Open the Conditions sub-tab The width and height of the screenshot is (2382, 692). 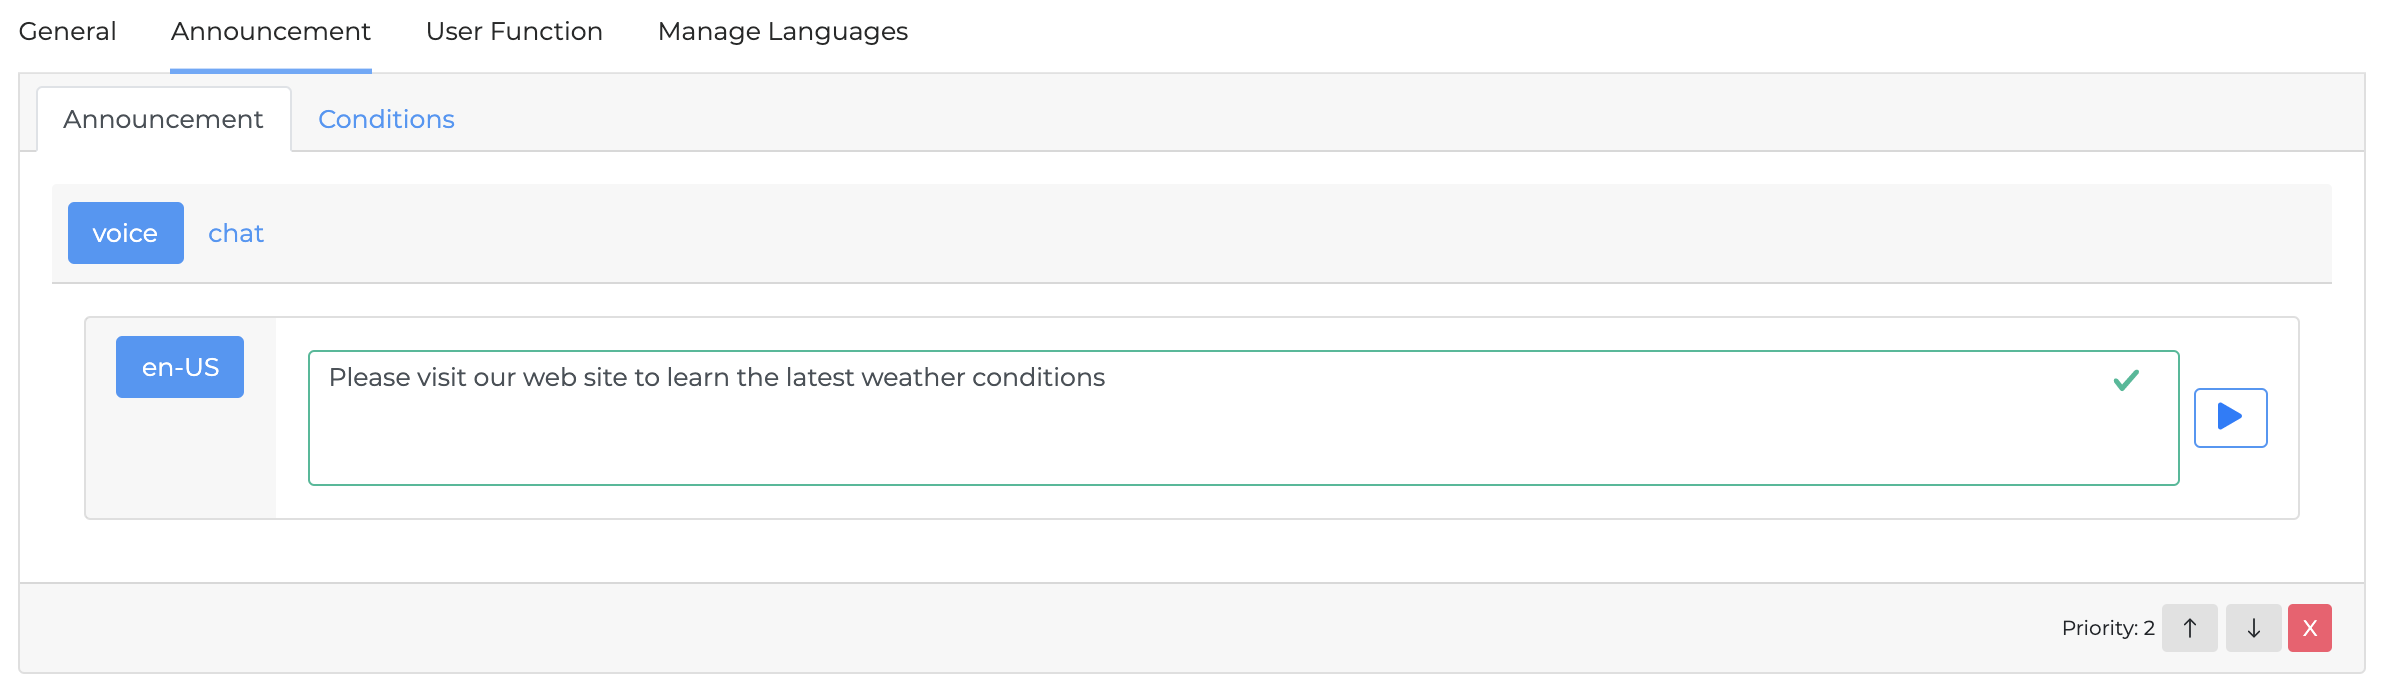point(386,119)
